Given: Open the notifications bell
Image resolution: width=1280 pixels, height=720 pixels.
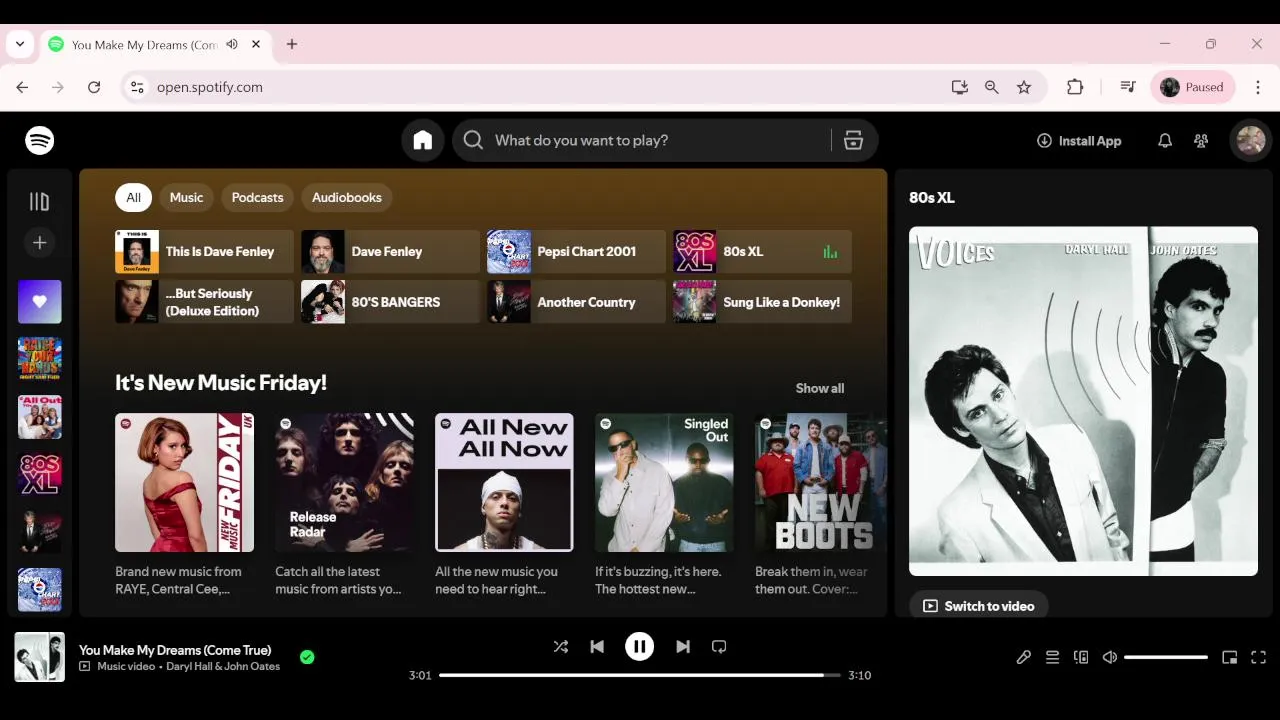Looking at the screenshot, I should pyautogui.click(x=1165, y=141).
